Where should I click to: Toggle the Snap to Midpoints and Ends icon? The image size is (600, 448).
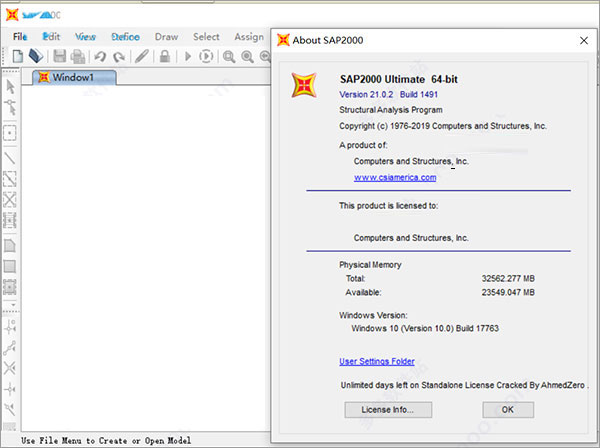click(10, 348)
